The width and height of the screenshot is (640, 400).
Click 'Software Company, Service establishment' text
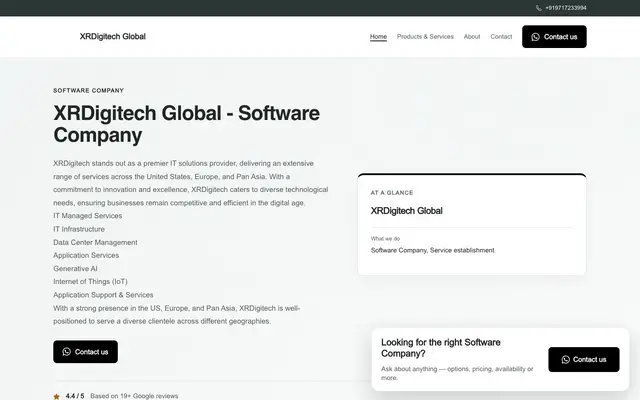click(432, 250)
